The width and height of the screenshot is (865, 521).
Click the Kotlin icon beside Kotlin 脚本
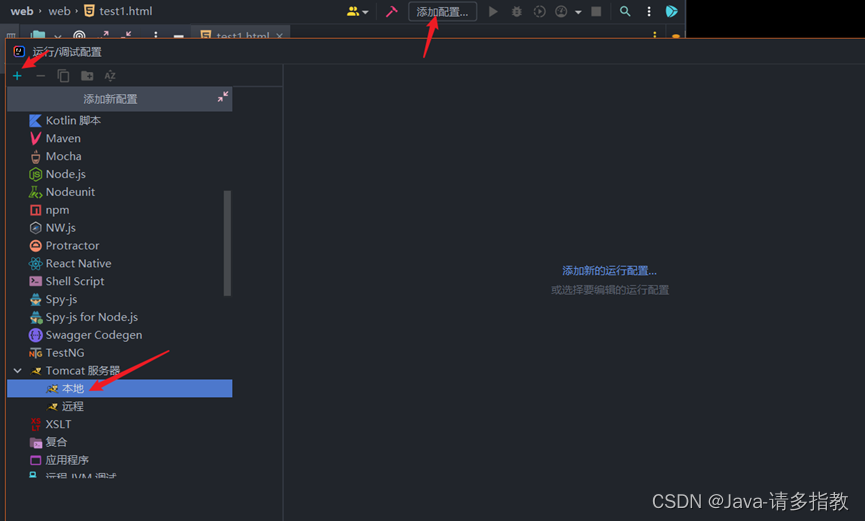(x=35, y=120)
